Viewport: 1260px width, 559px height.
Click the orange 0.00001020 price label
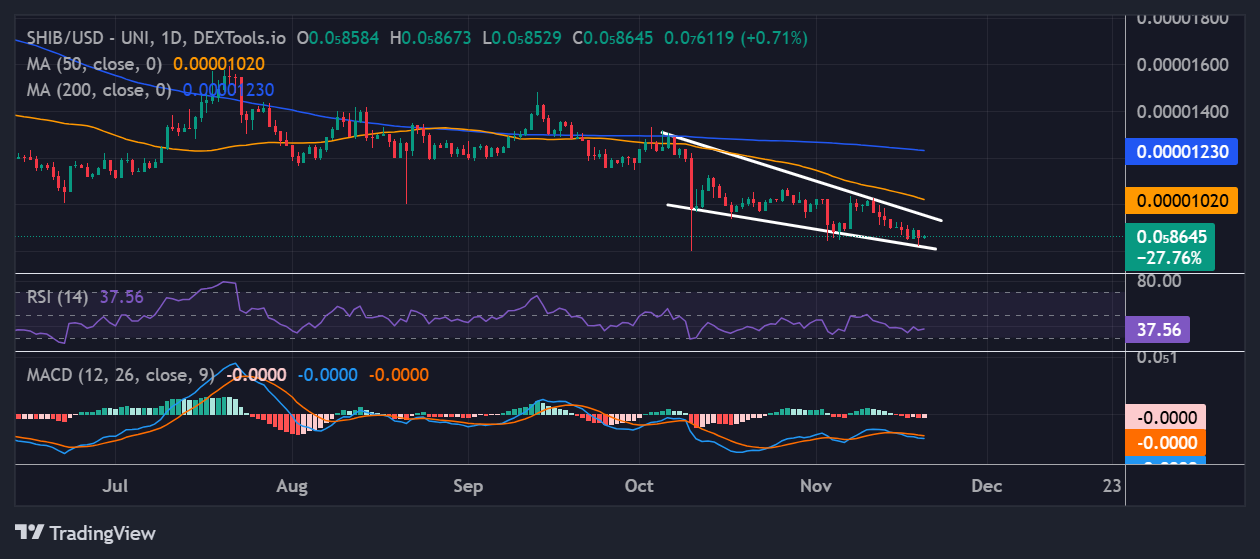tap(1182, 201)
